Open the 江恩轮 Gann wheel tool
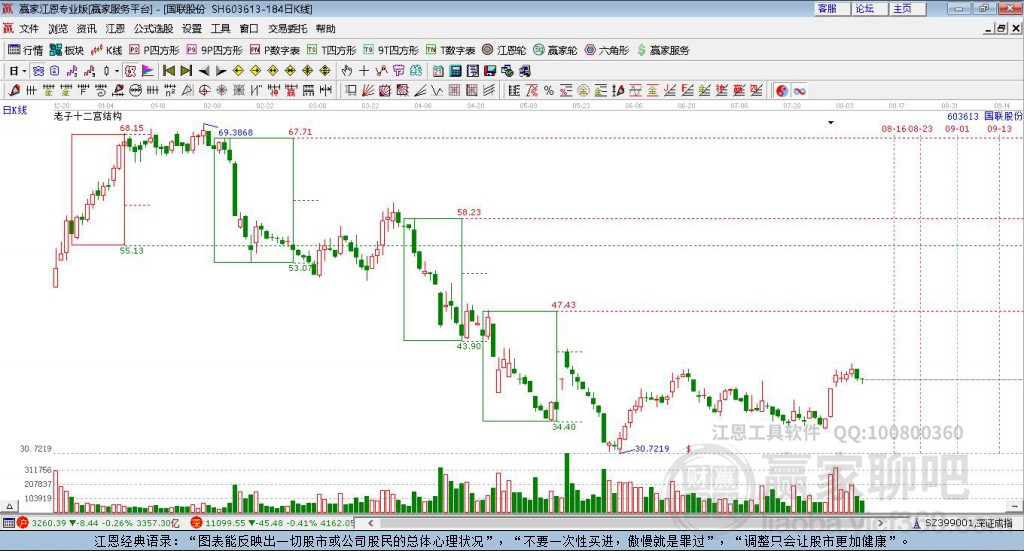 point(504,50)
